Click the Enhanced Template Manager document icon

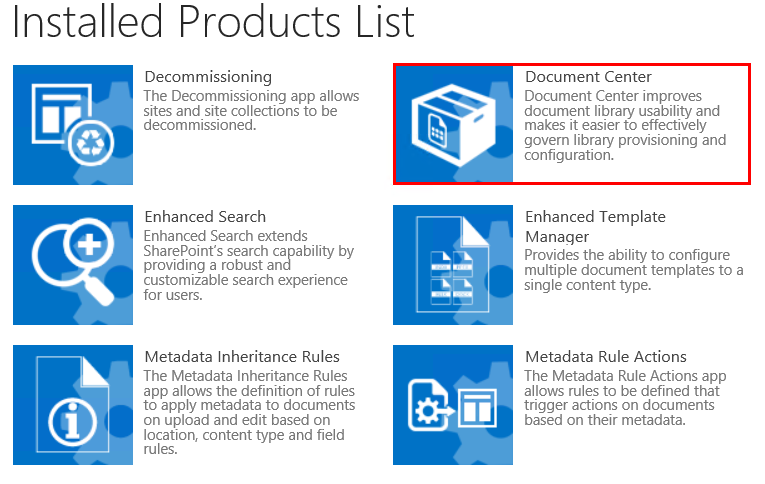tap(453, 265)
